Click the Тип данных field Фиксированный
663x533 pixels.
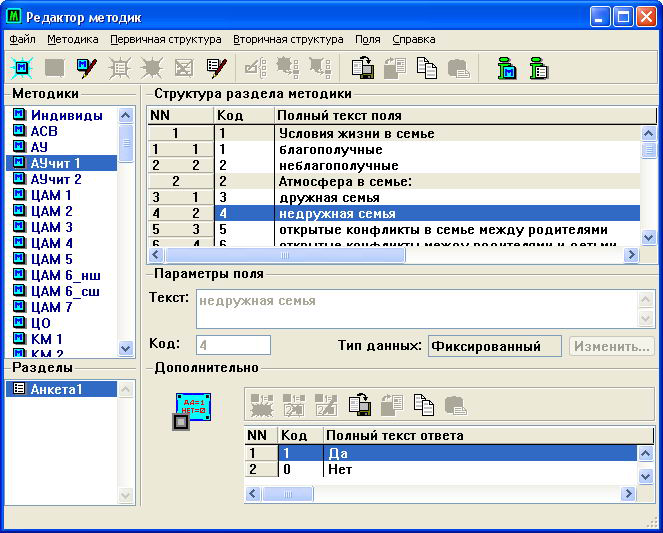point(495,346)
